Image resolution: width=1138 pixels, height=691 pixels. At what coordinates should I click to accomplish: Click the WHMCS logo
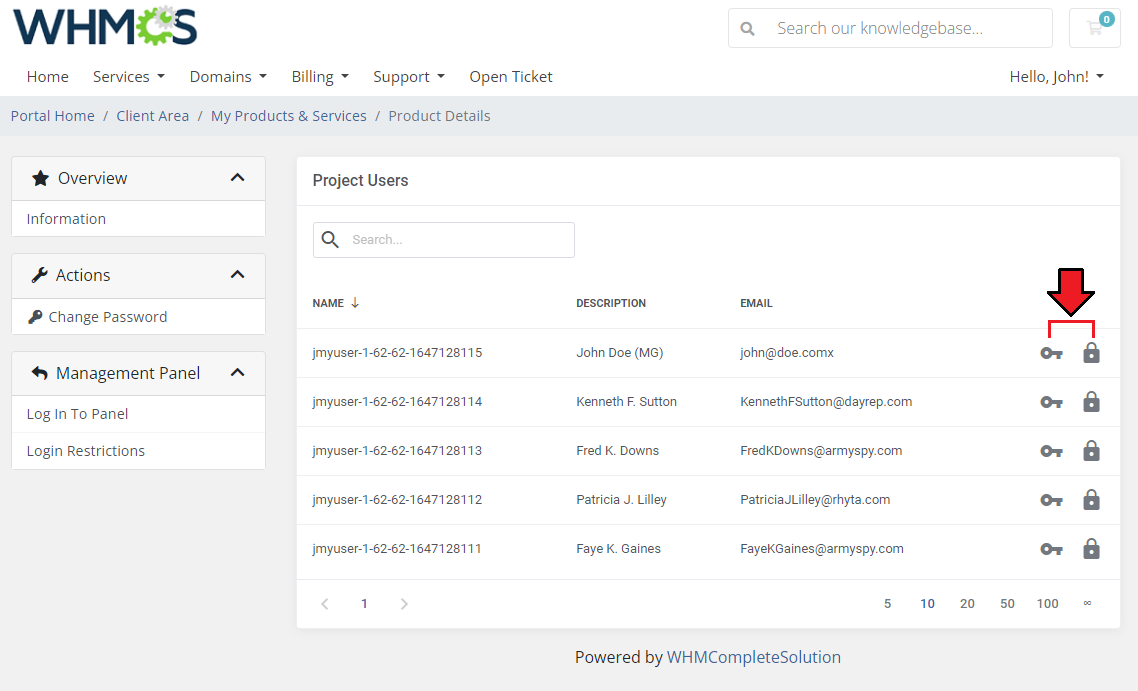105,26
